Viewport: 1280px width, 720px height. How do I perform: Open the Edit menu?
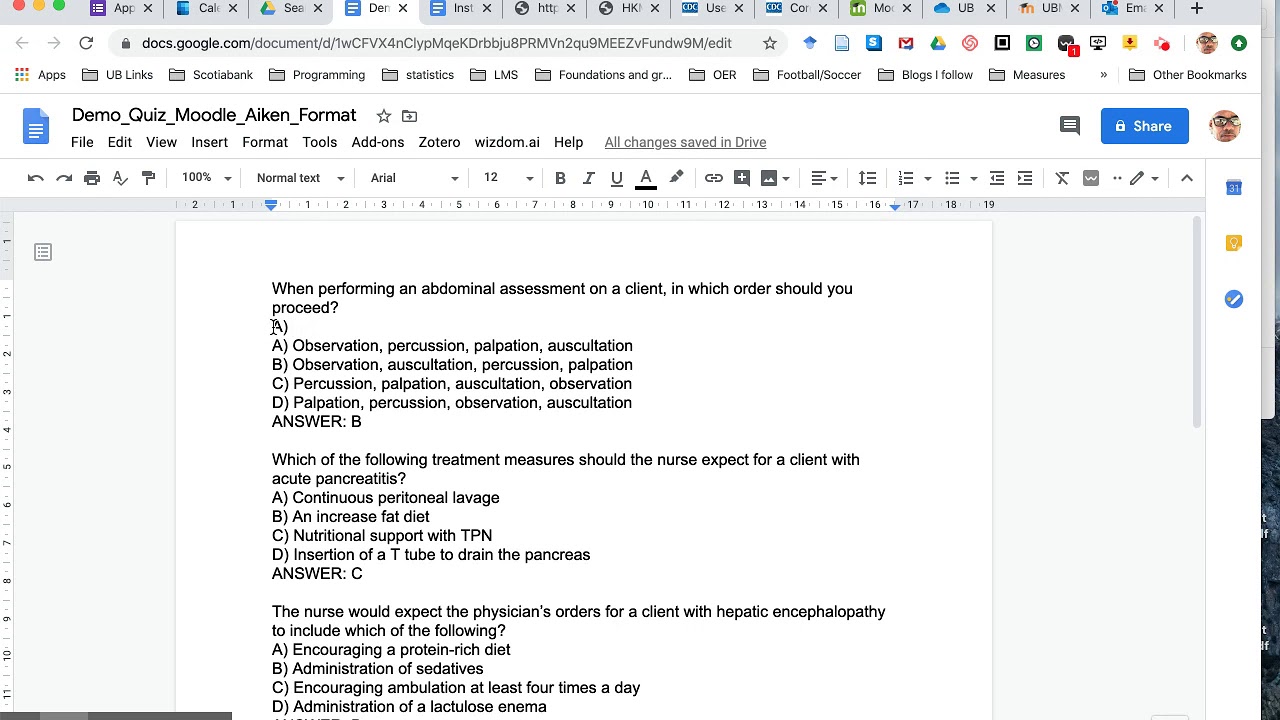tap(120, 142)
